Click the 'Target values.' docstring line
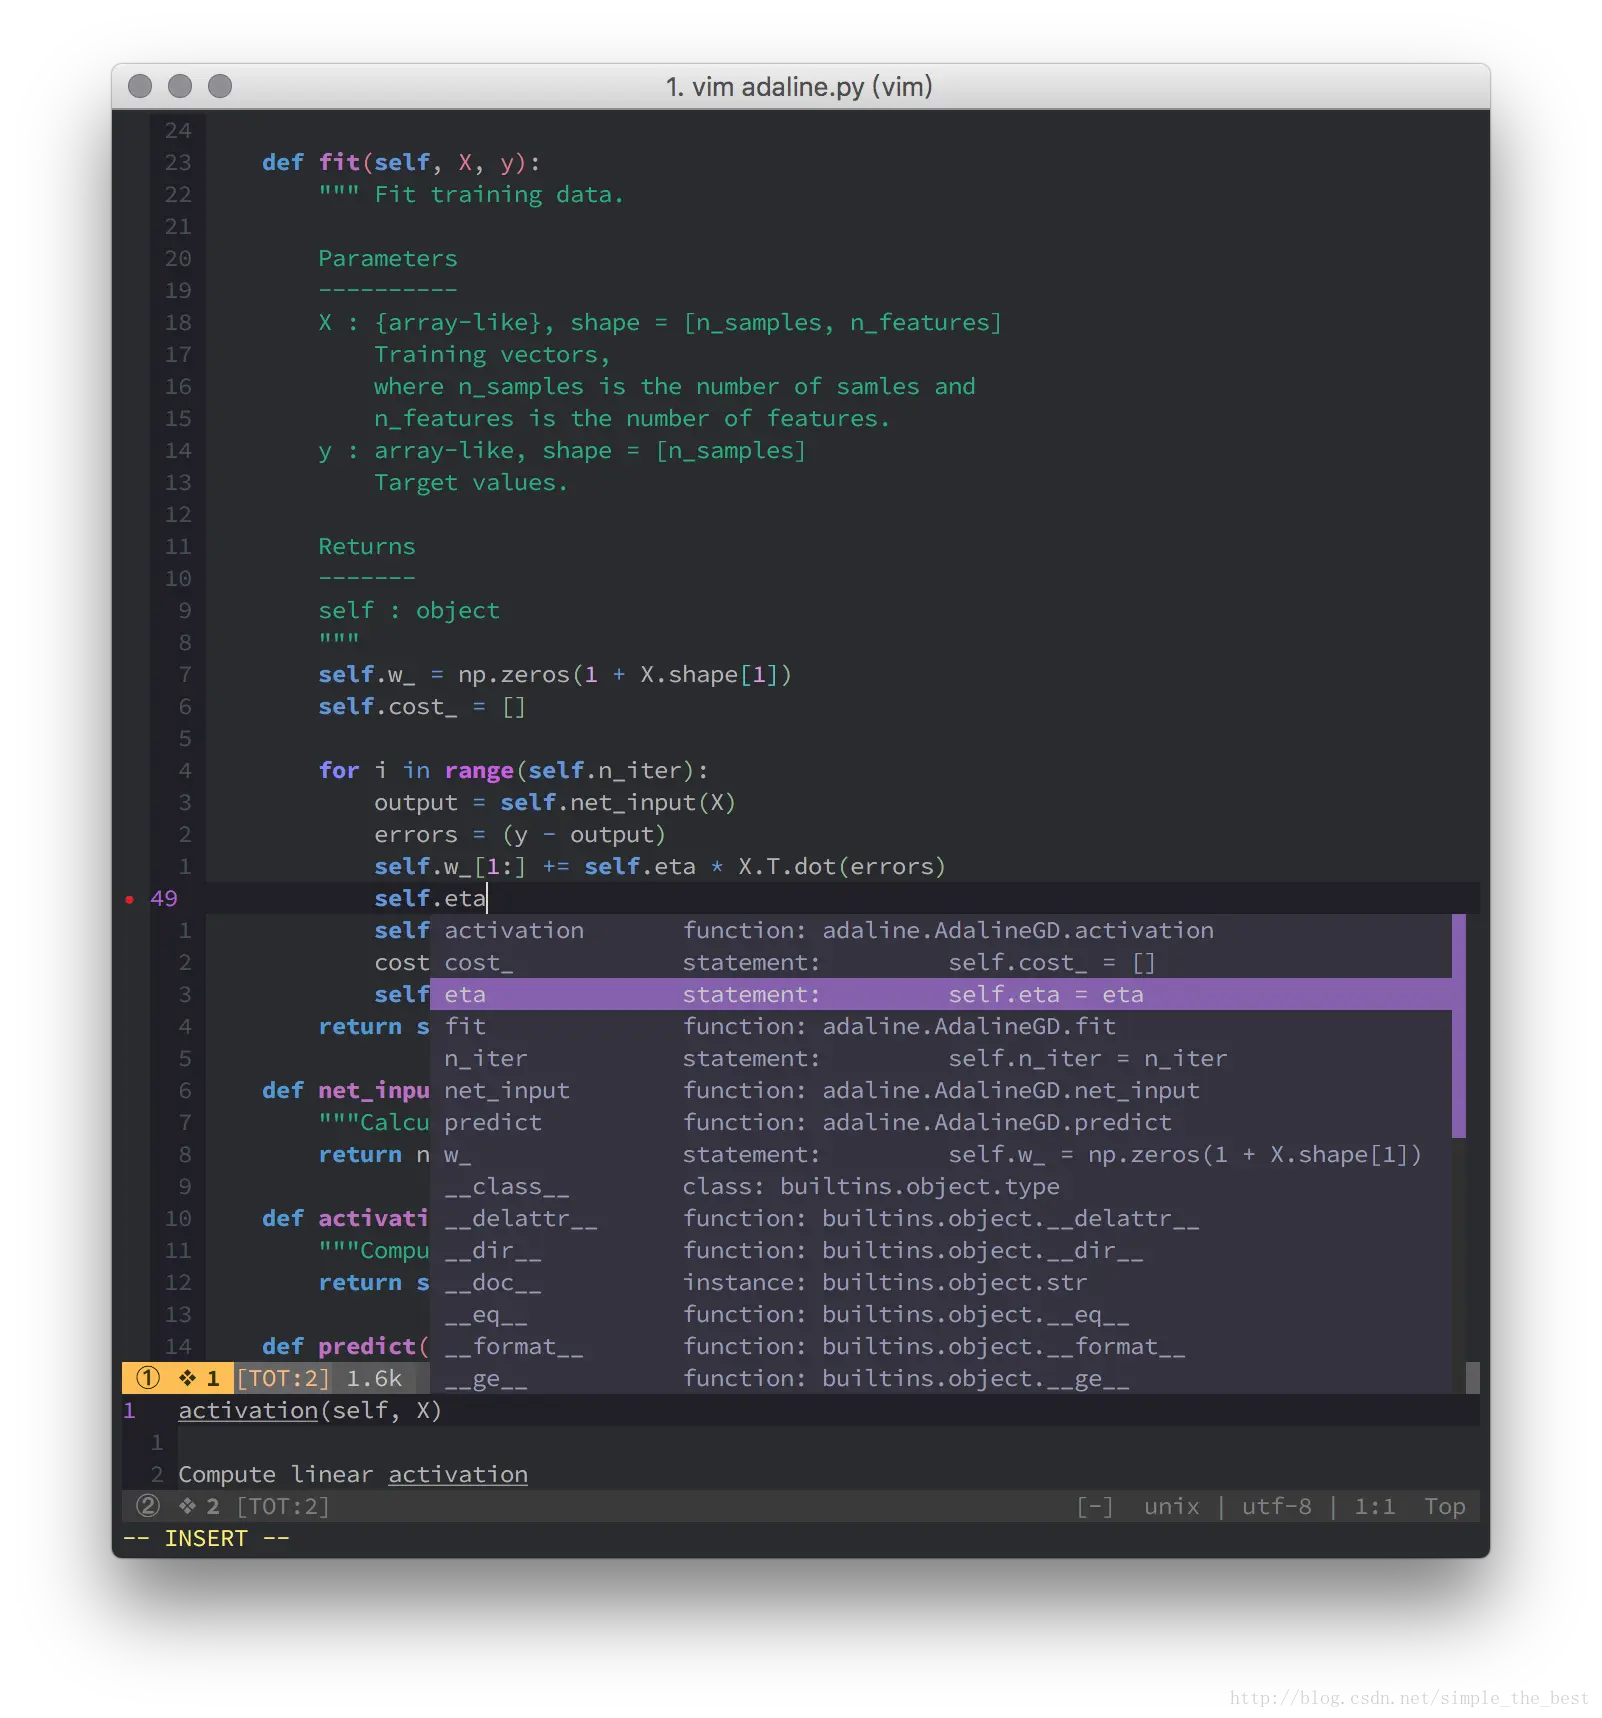 pyautogui.click(x=471, y=482)
